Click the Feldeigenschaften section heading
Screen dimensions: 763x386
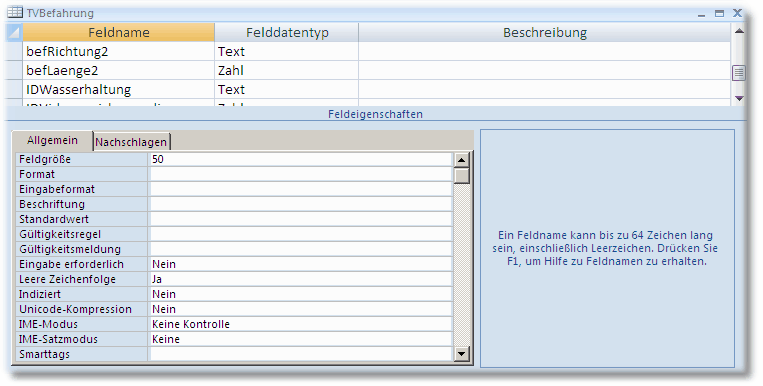tap(375, 114)
